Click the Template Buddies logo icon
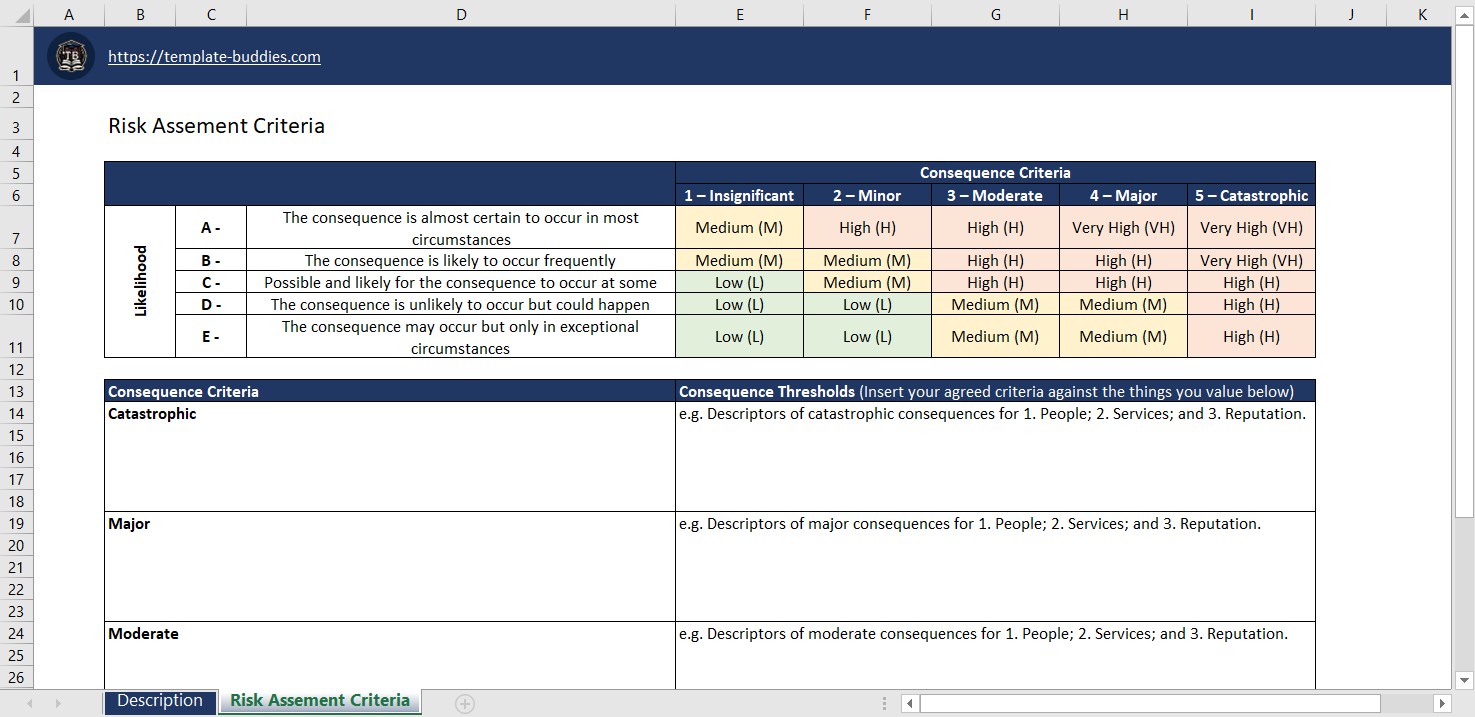The image size is (1475, 717). click(70, 56)
